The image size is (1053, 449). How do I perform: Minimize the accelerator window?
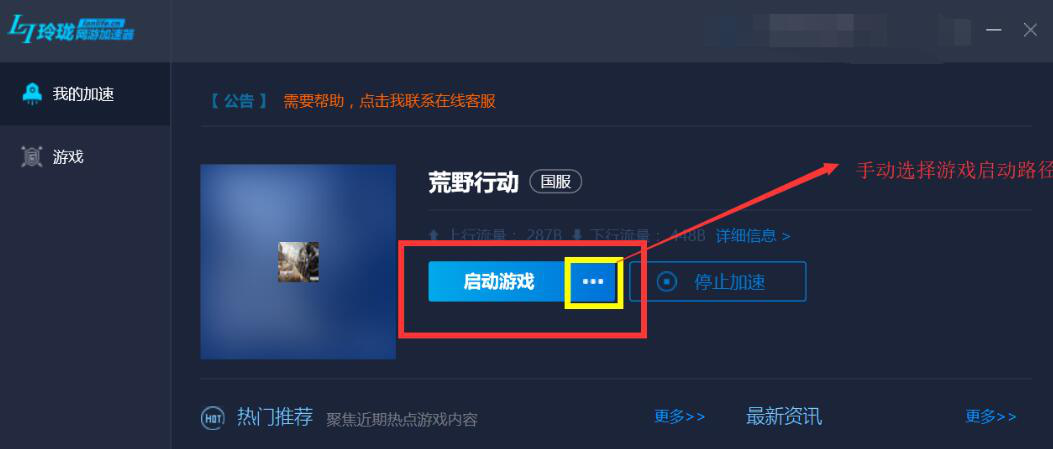coord(994,30)
